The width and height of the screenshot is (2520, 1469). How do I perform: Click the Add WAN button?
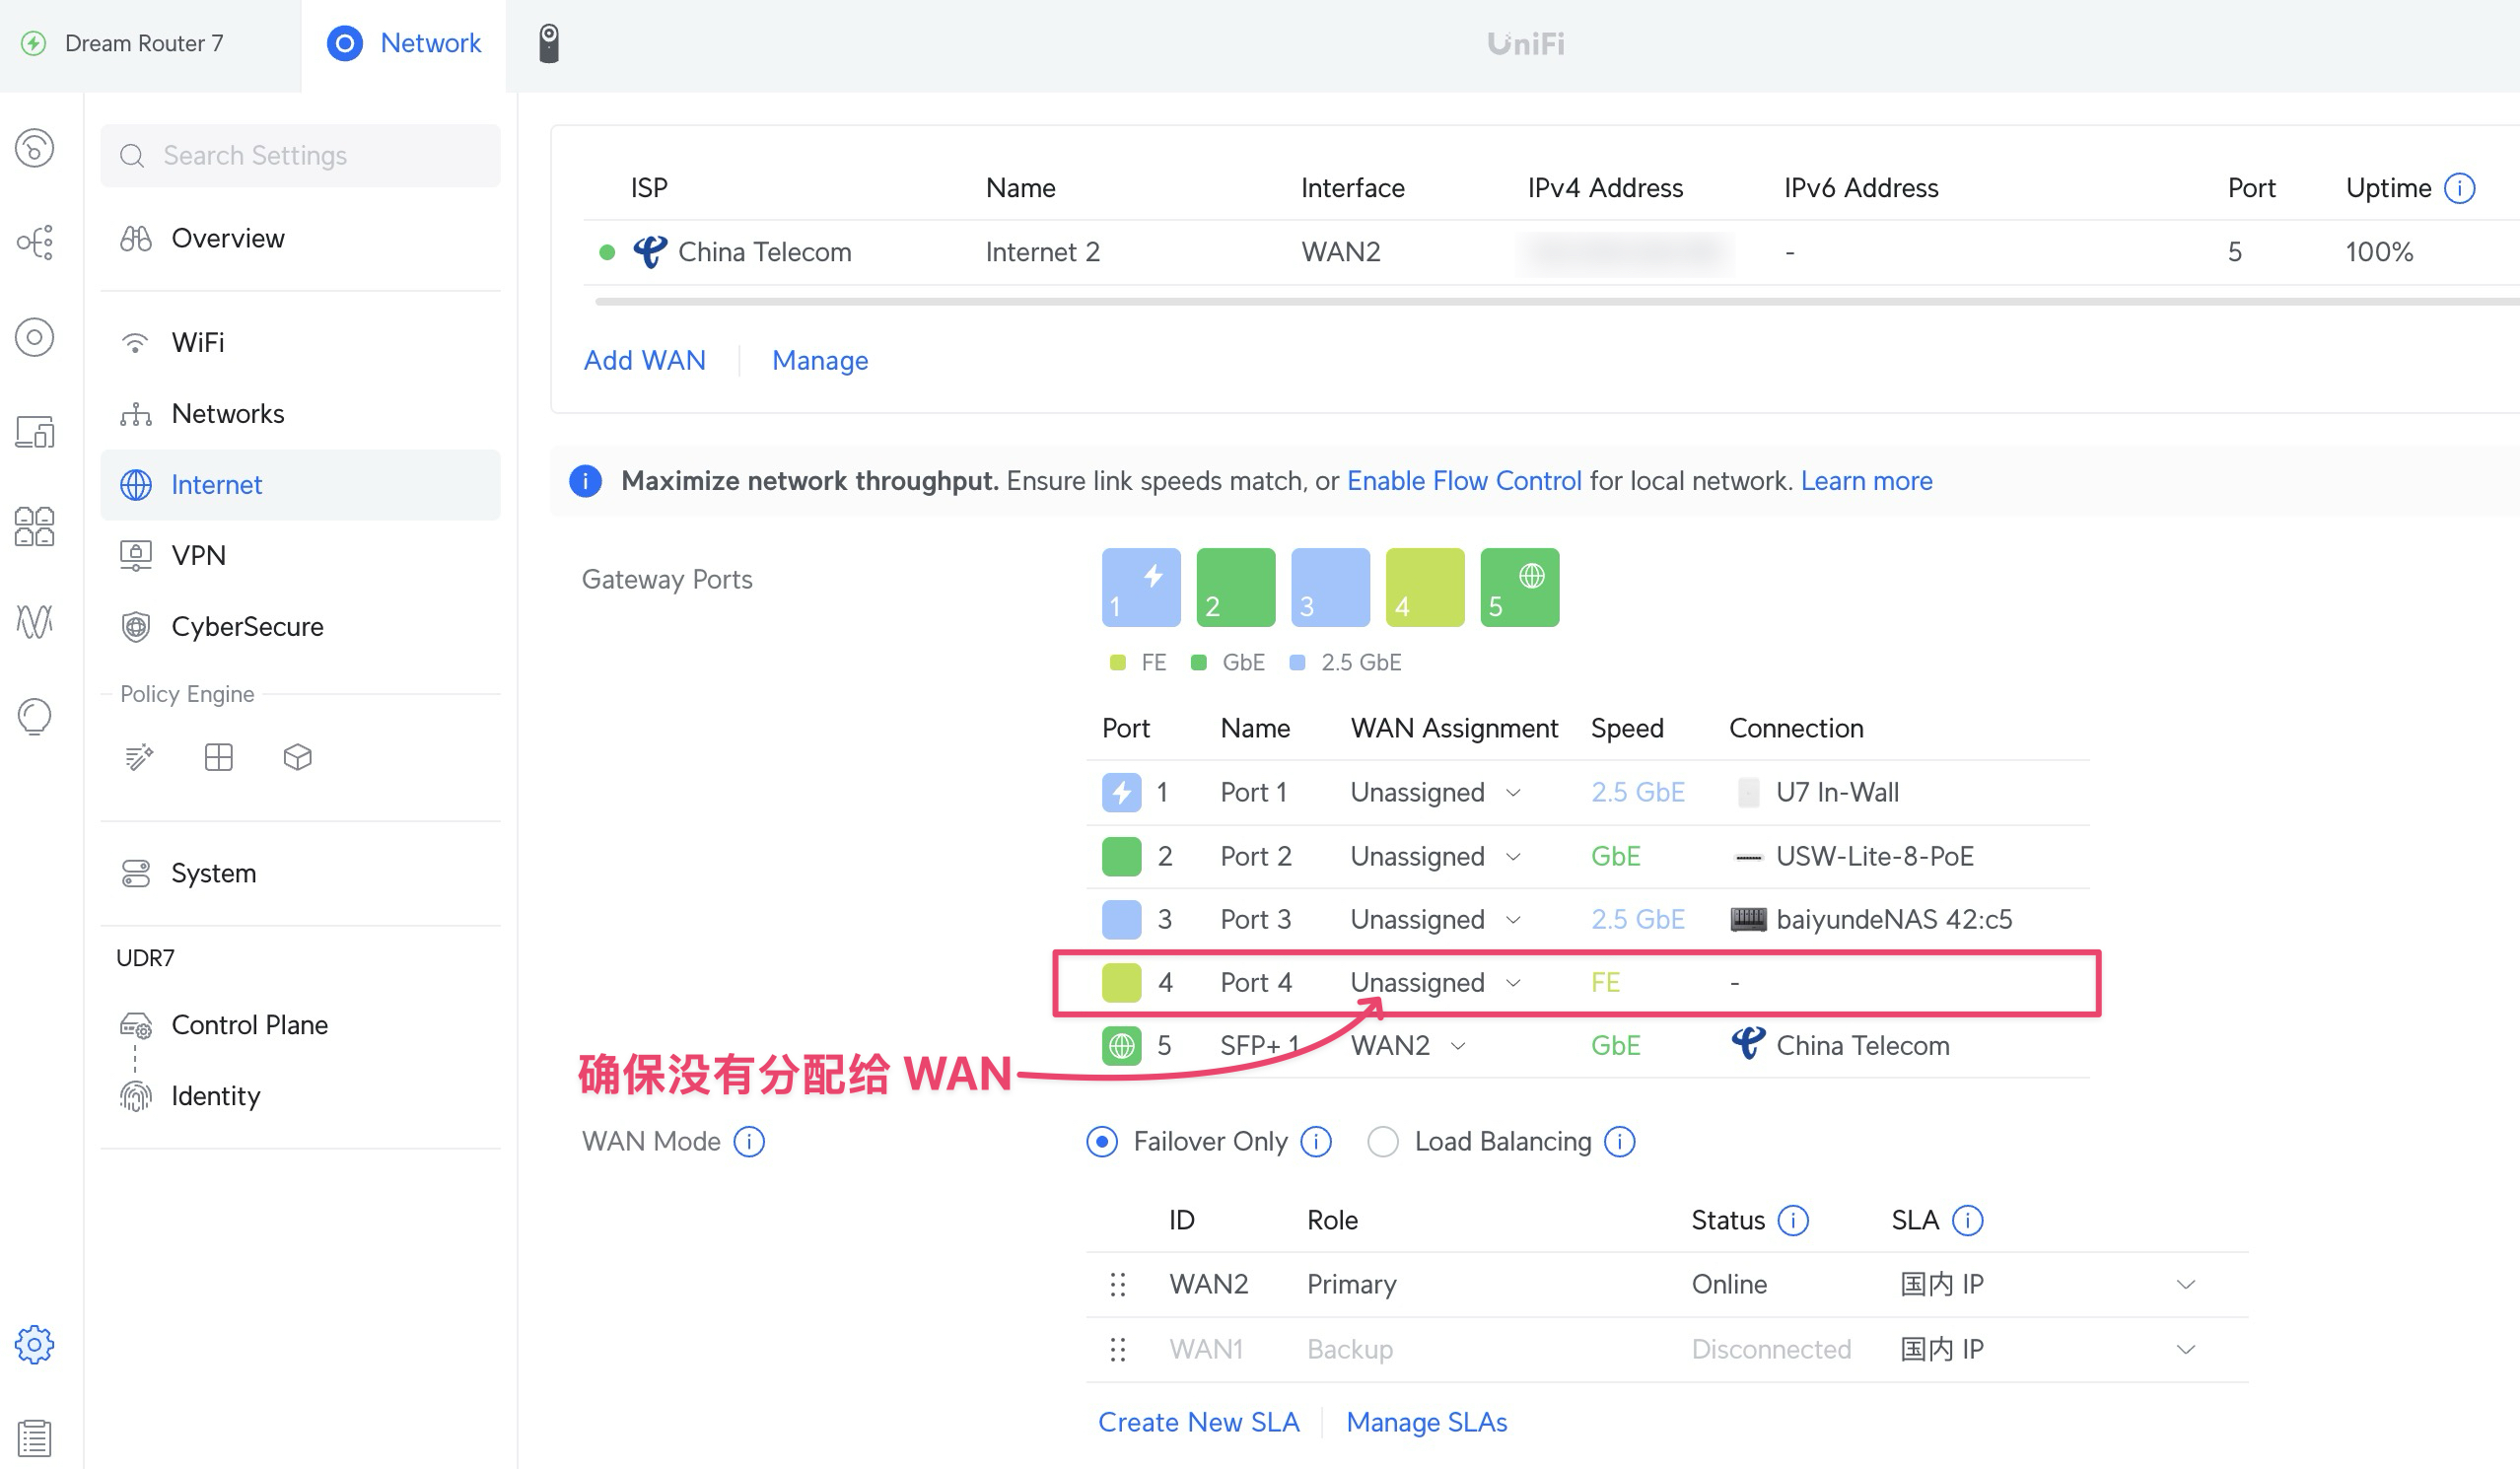tap(644, 360)
